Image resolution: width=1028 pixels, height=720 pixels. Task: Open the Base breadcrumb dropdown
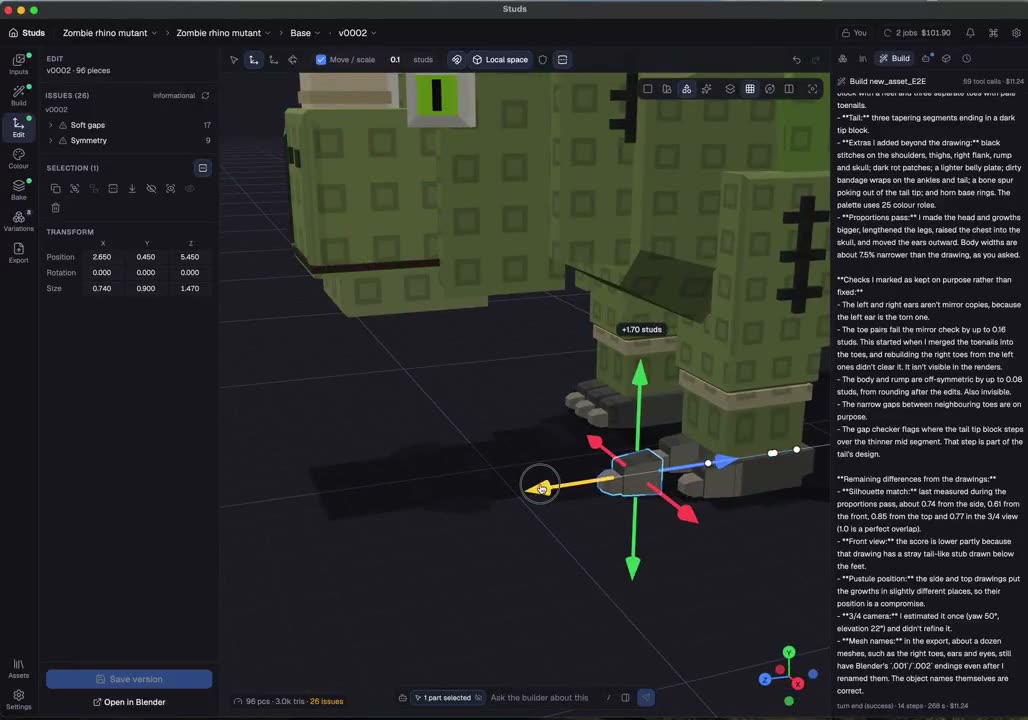pyautogui.click(x=305, y=33)
